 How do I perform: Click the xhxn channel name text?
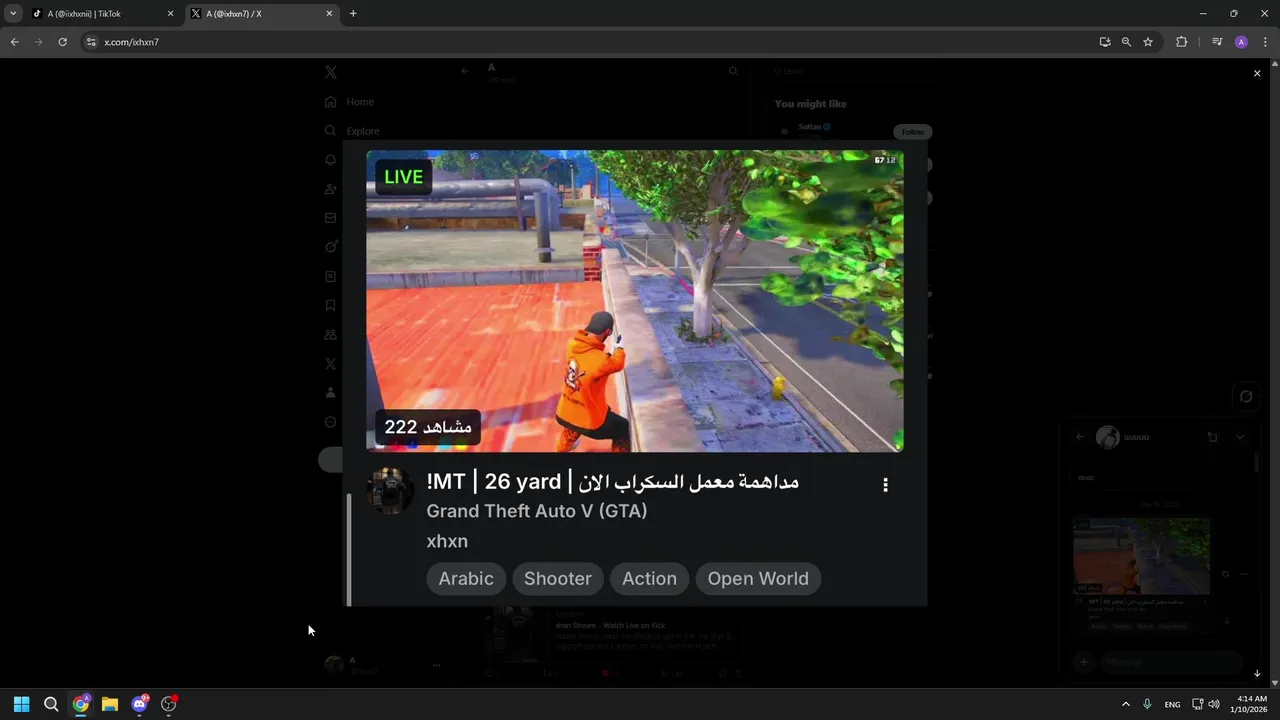[447, 541]
